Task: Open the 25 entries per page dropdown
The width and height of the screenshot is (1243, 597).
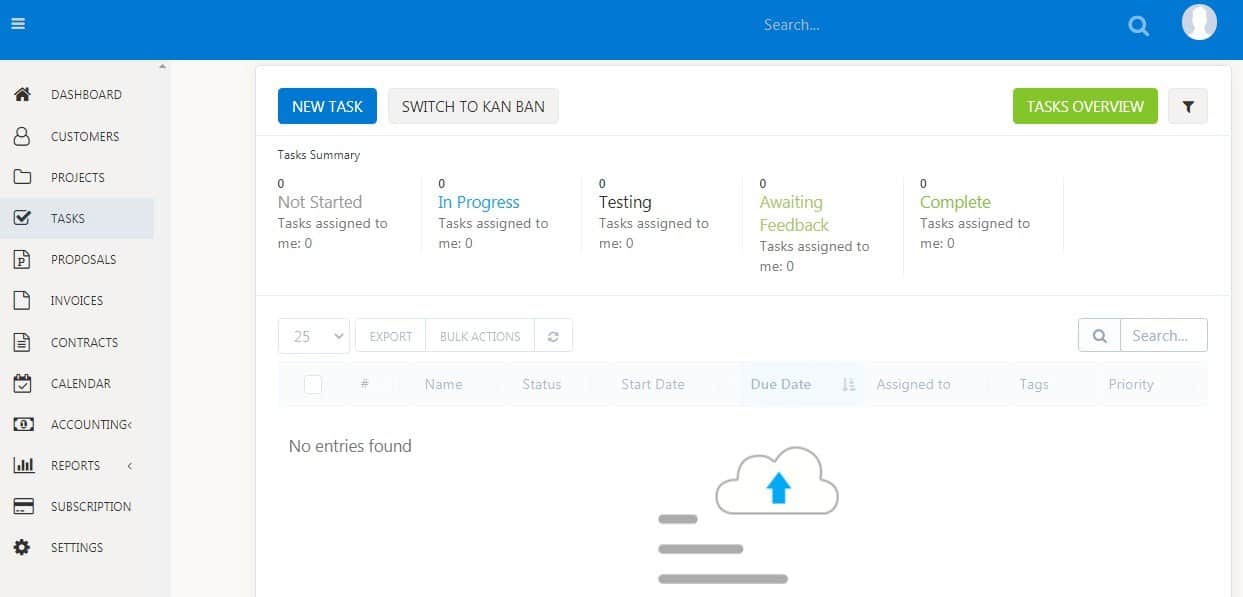Action: point(313,336)
